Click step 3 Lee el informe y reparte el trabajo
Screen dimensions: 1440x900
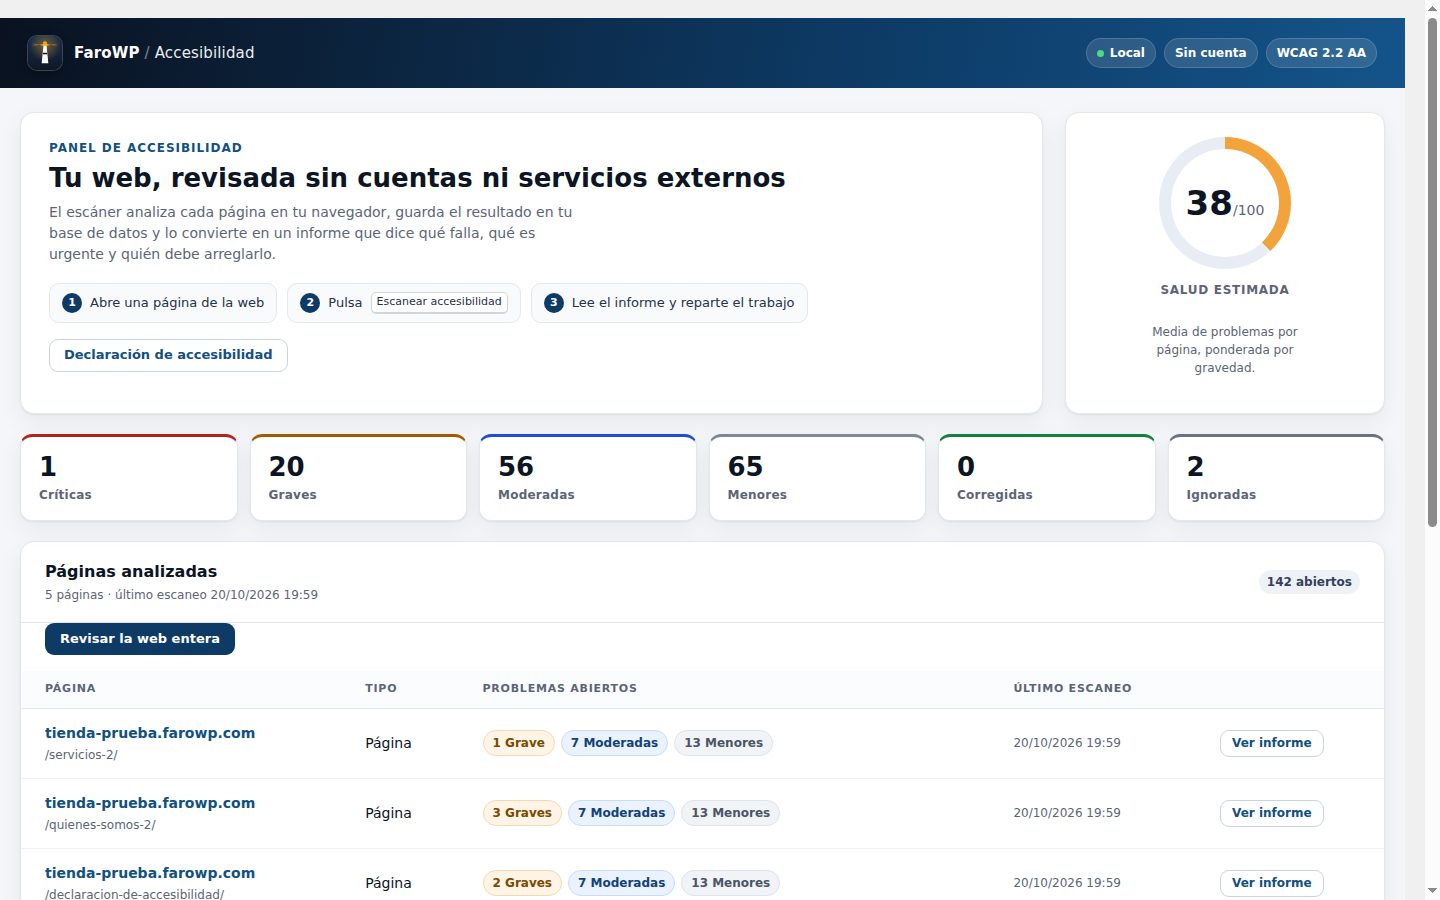point(669,303)
